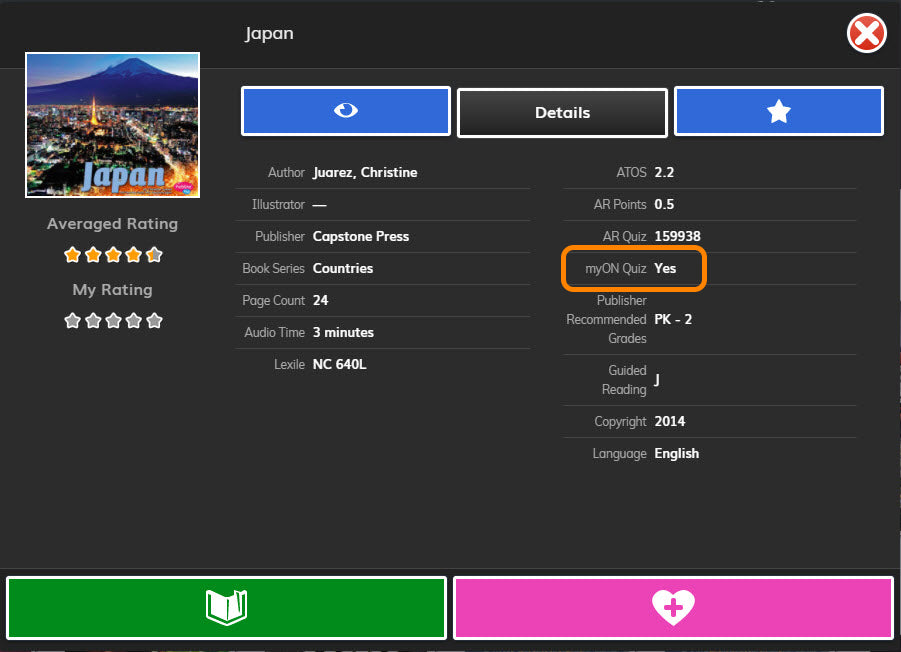Open the book with green read button
This screenshot has width=901, height=652.
(226, 607)
